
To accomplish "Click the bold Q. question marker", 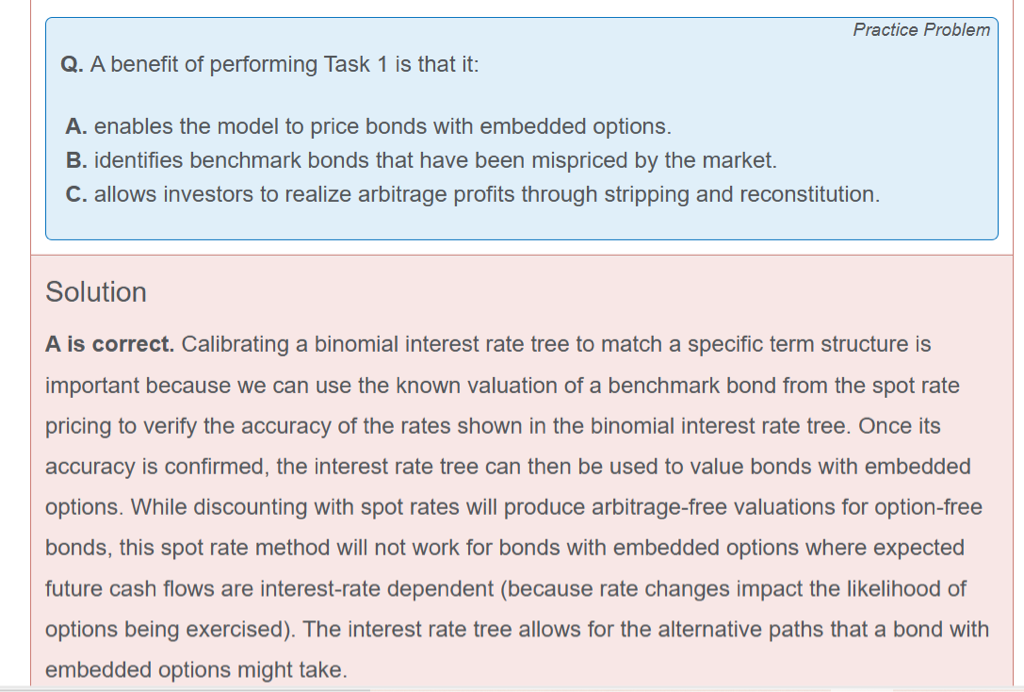I will point(72,65).
